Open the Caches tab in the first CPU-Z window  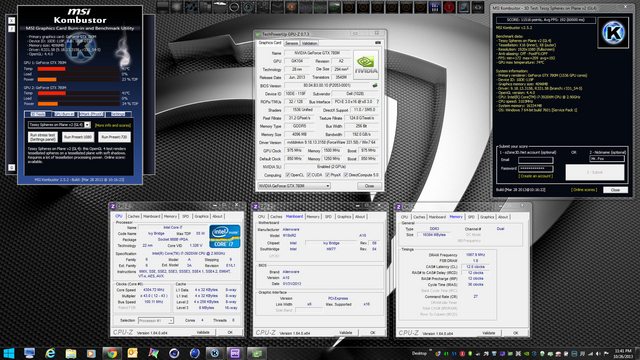(133, 216)
